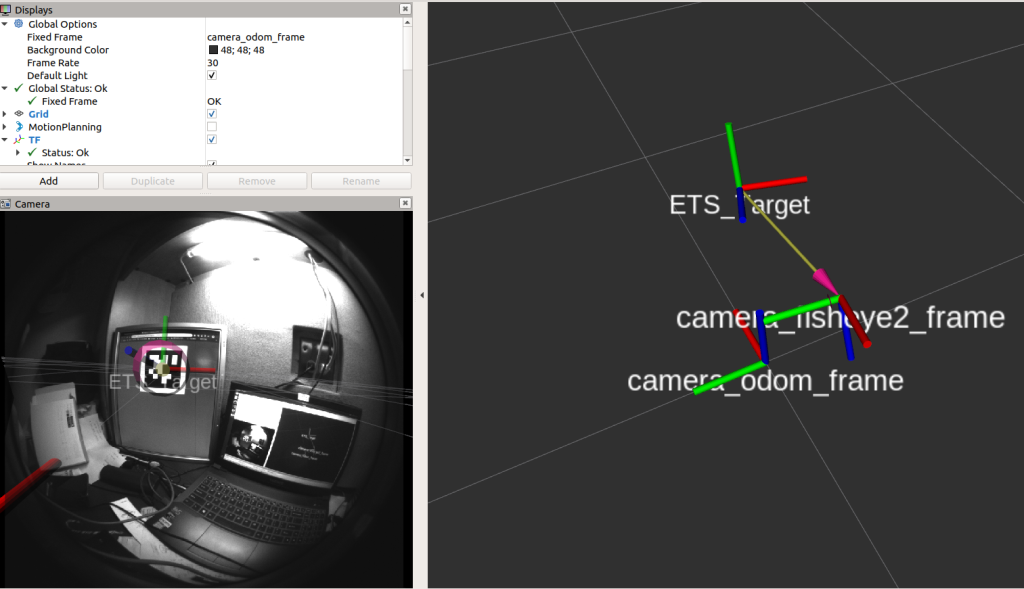Select the Grid display icon
The image size is (1024, 589).
(x=19, y=114)
